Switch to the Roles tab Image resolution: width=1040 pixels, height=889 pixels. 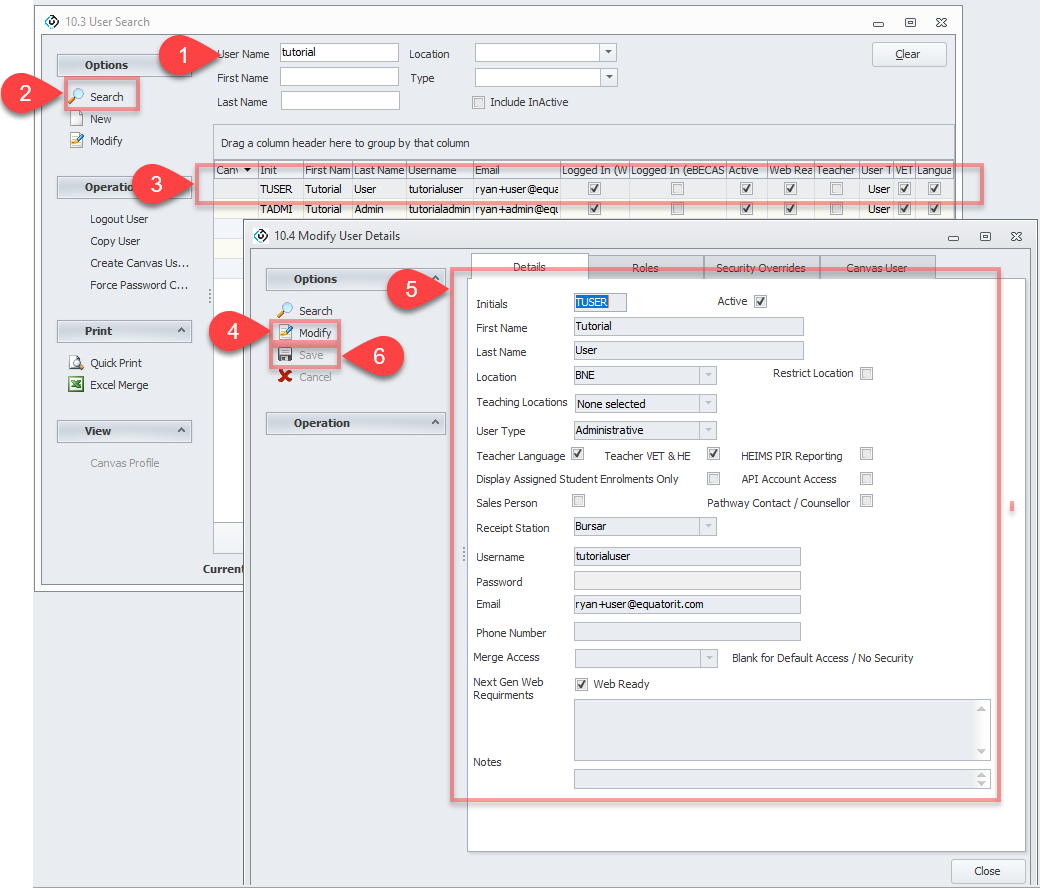pyautogui.click(x=645, y=268)
